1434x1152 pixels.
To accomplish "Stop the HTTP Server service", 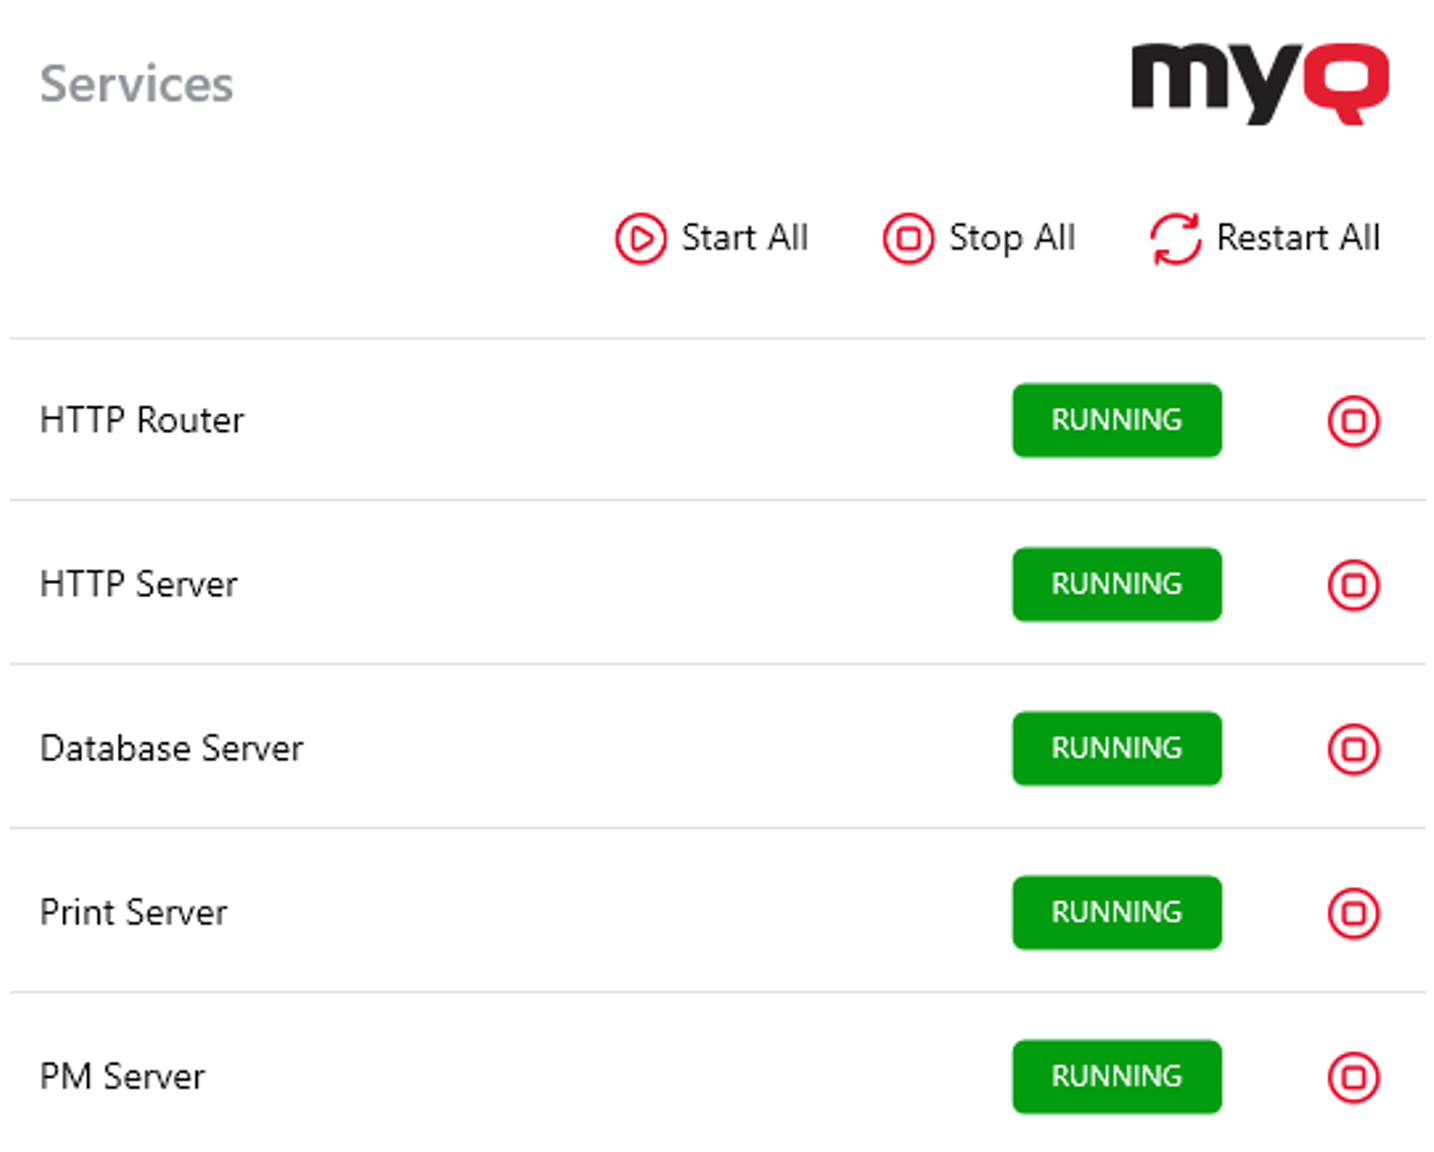I will (1353, 585).
